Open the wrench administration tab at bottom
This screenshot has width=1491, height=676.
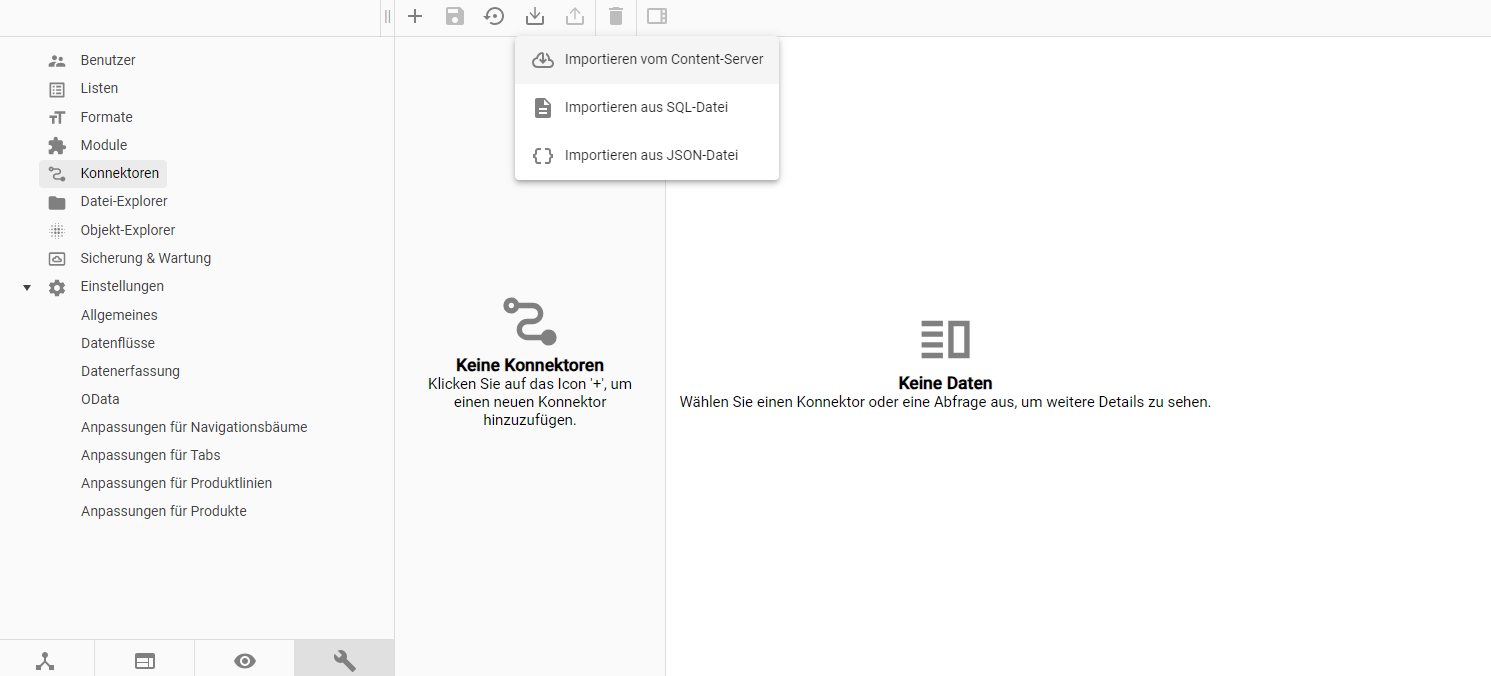[x=344, y=660]
